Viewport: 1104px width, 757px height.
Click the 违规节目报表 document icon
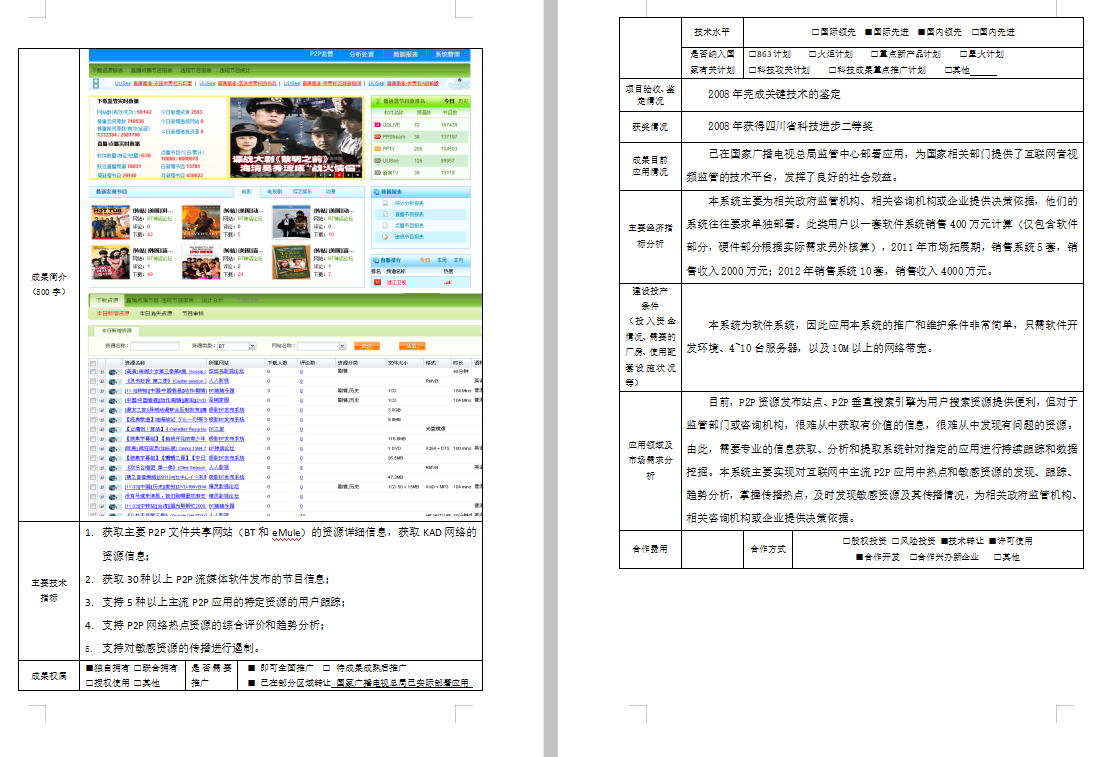coord(386,236)
